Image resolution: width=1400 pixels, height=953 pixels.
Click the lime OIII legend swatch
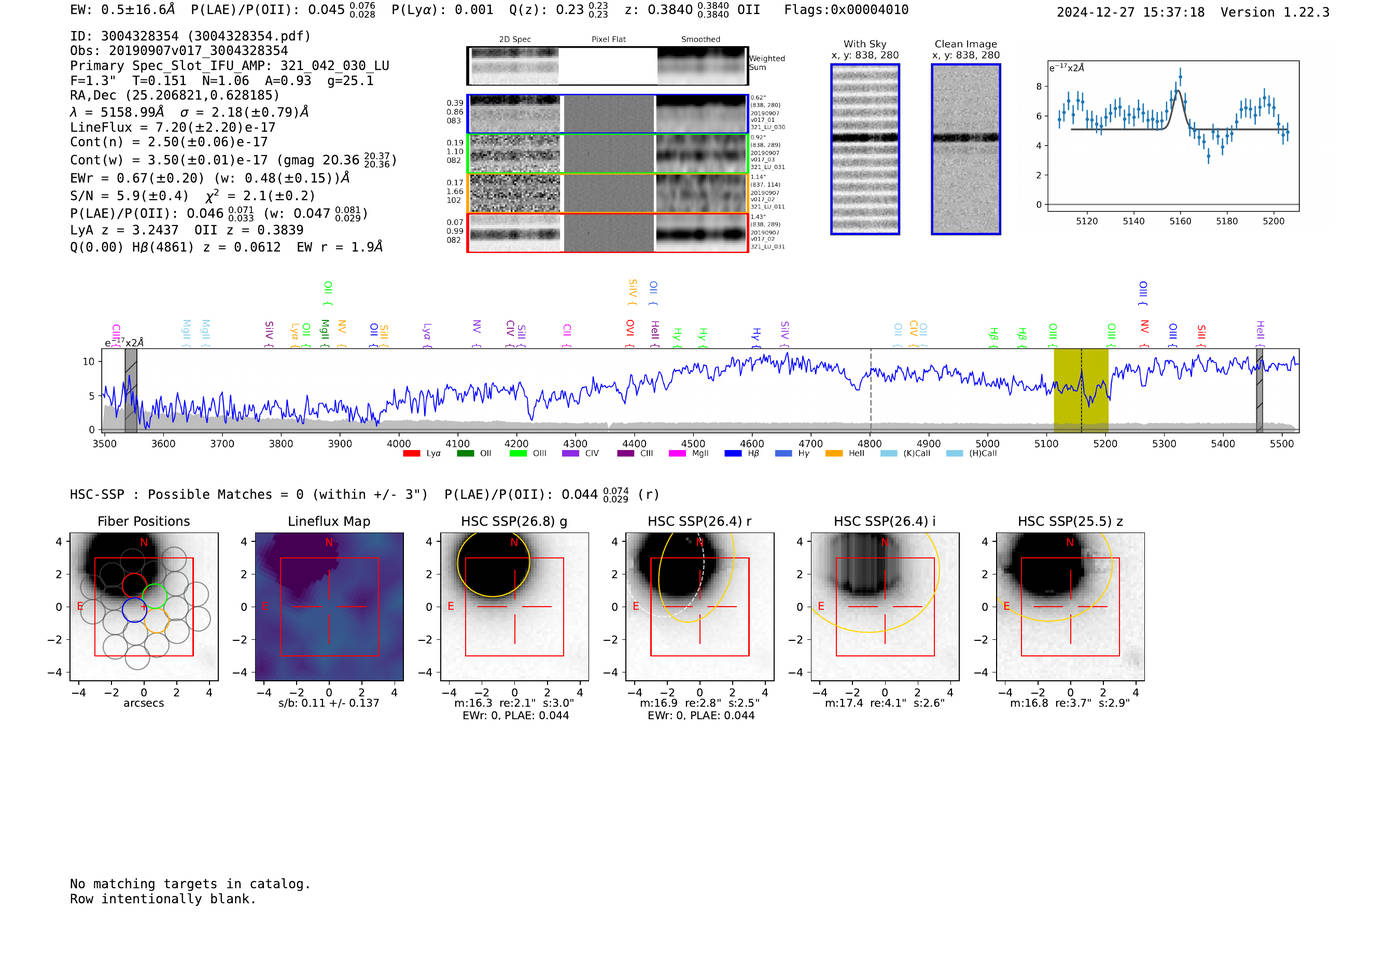click(517, 454)
